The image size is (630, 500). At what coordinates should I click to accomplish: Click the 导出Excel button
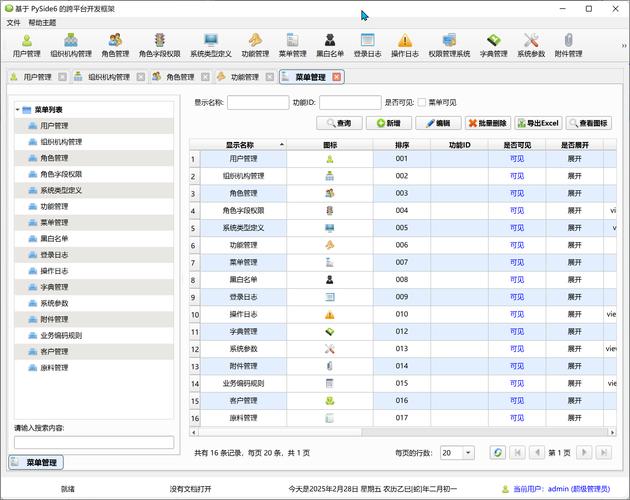click(538, 123)
